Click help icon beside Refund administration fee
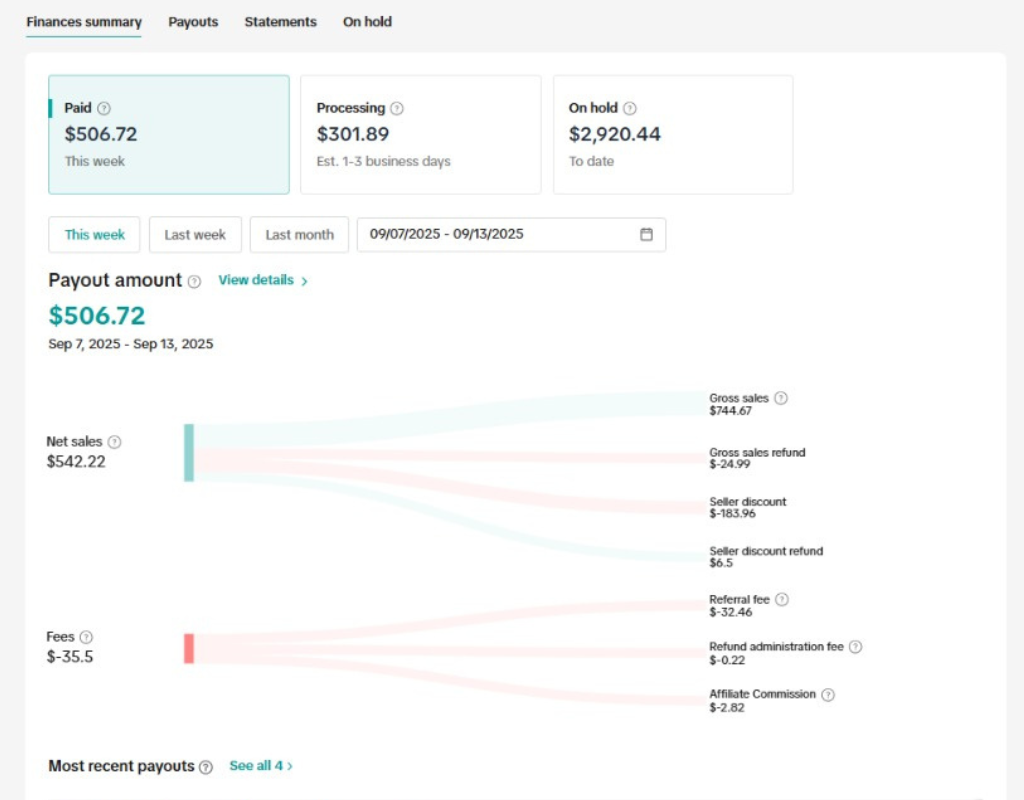 [855, 647]
